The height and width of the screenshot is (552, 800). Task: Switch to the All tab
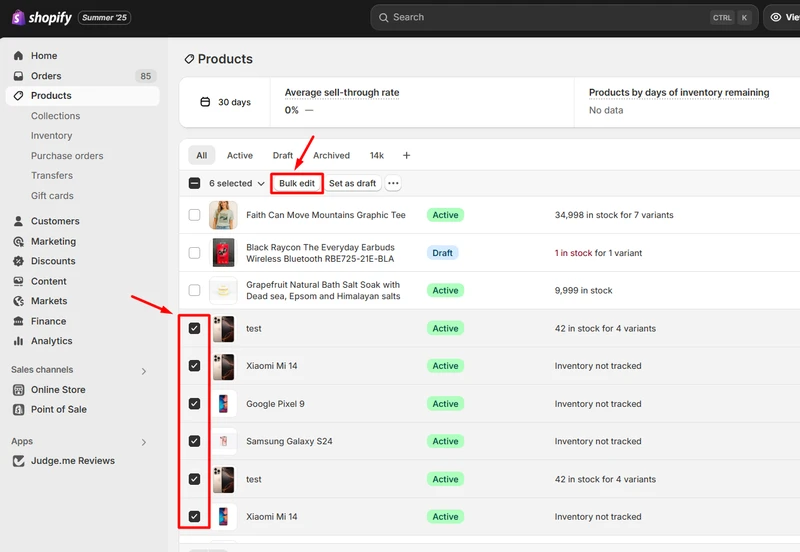[202, 155]
